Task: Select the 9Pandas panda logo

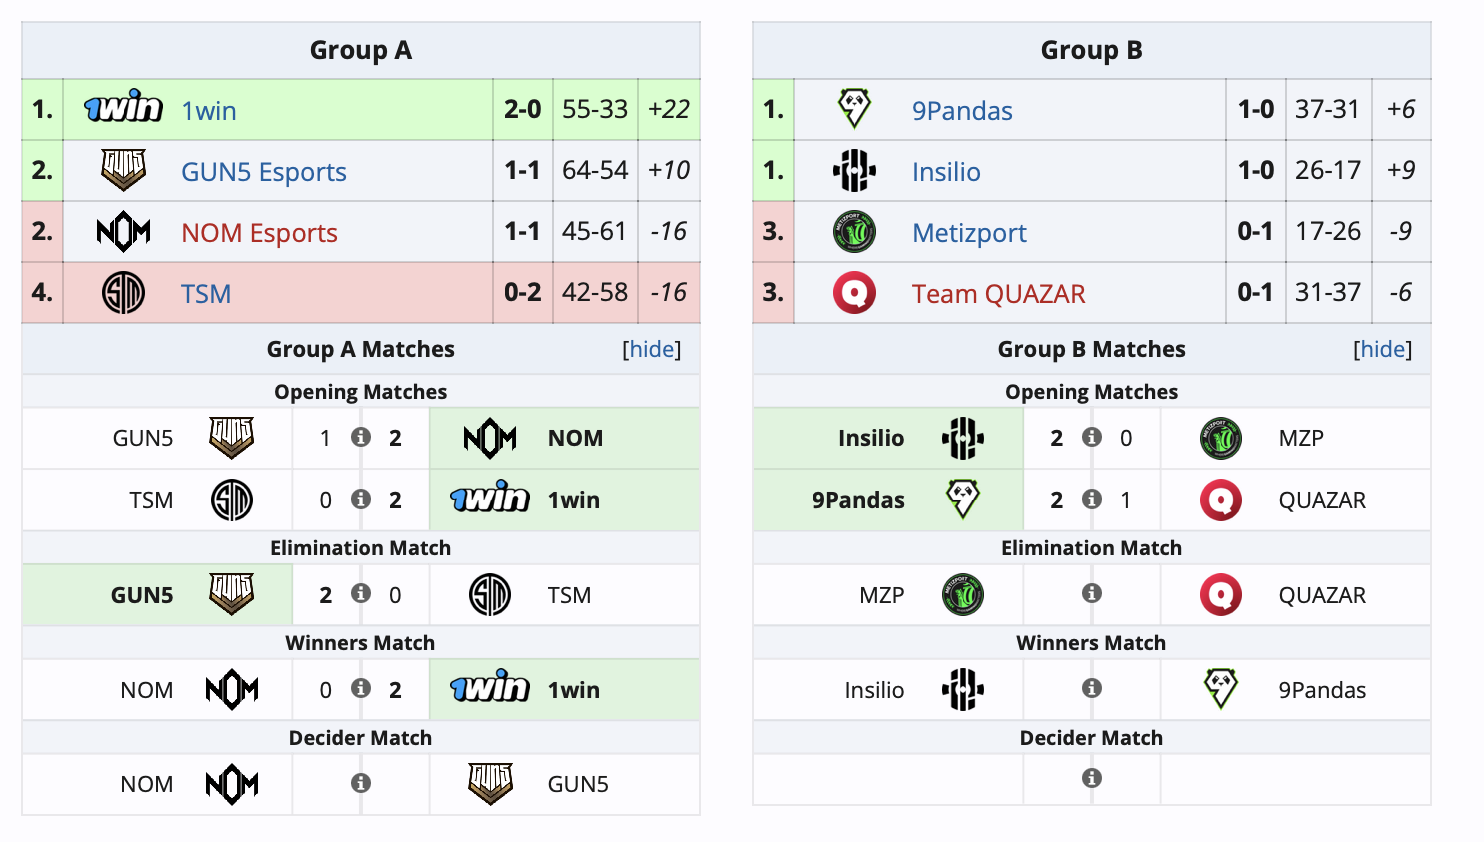Action: 853,110
